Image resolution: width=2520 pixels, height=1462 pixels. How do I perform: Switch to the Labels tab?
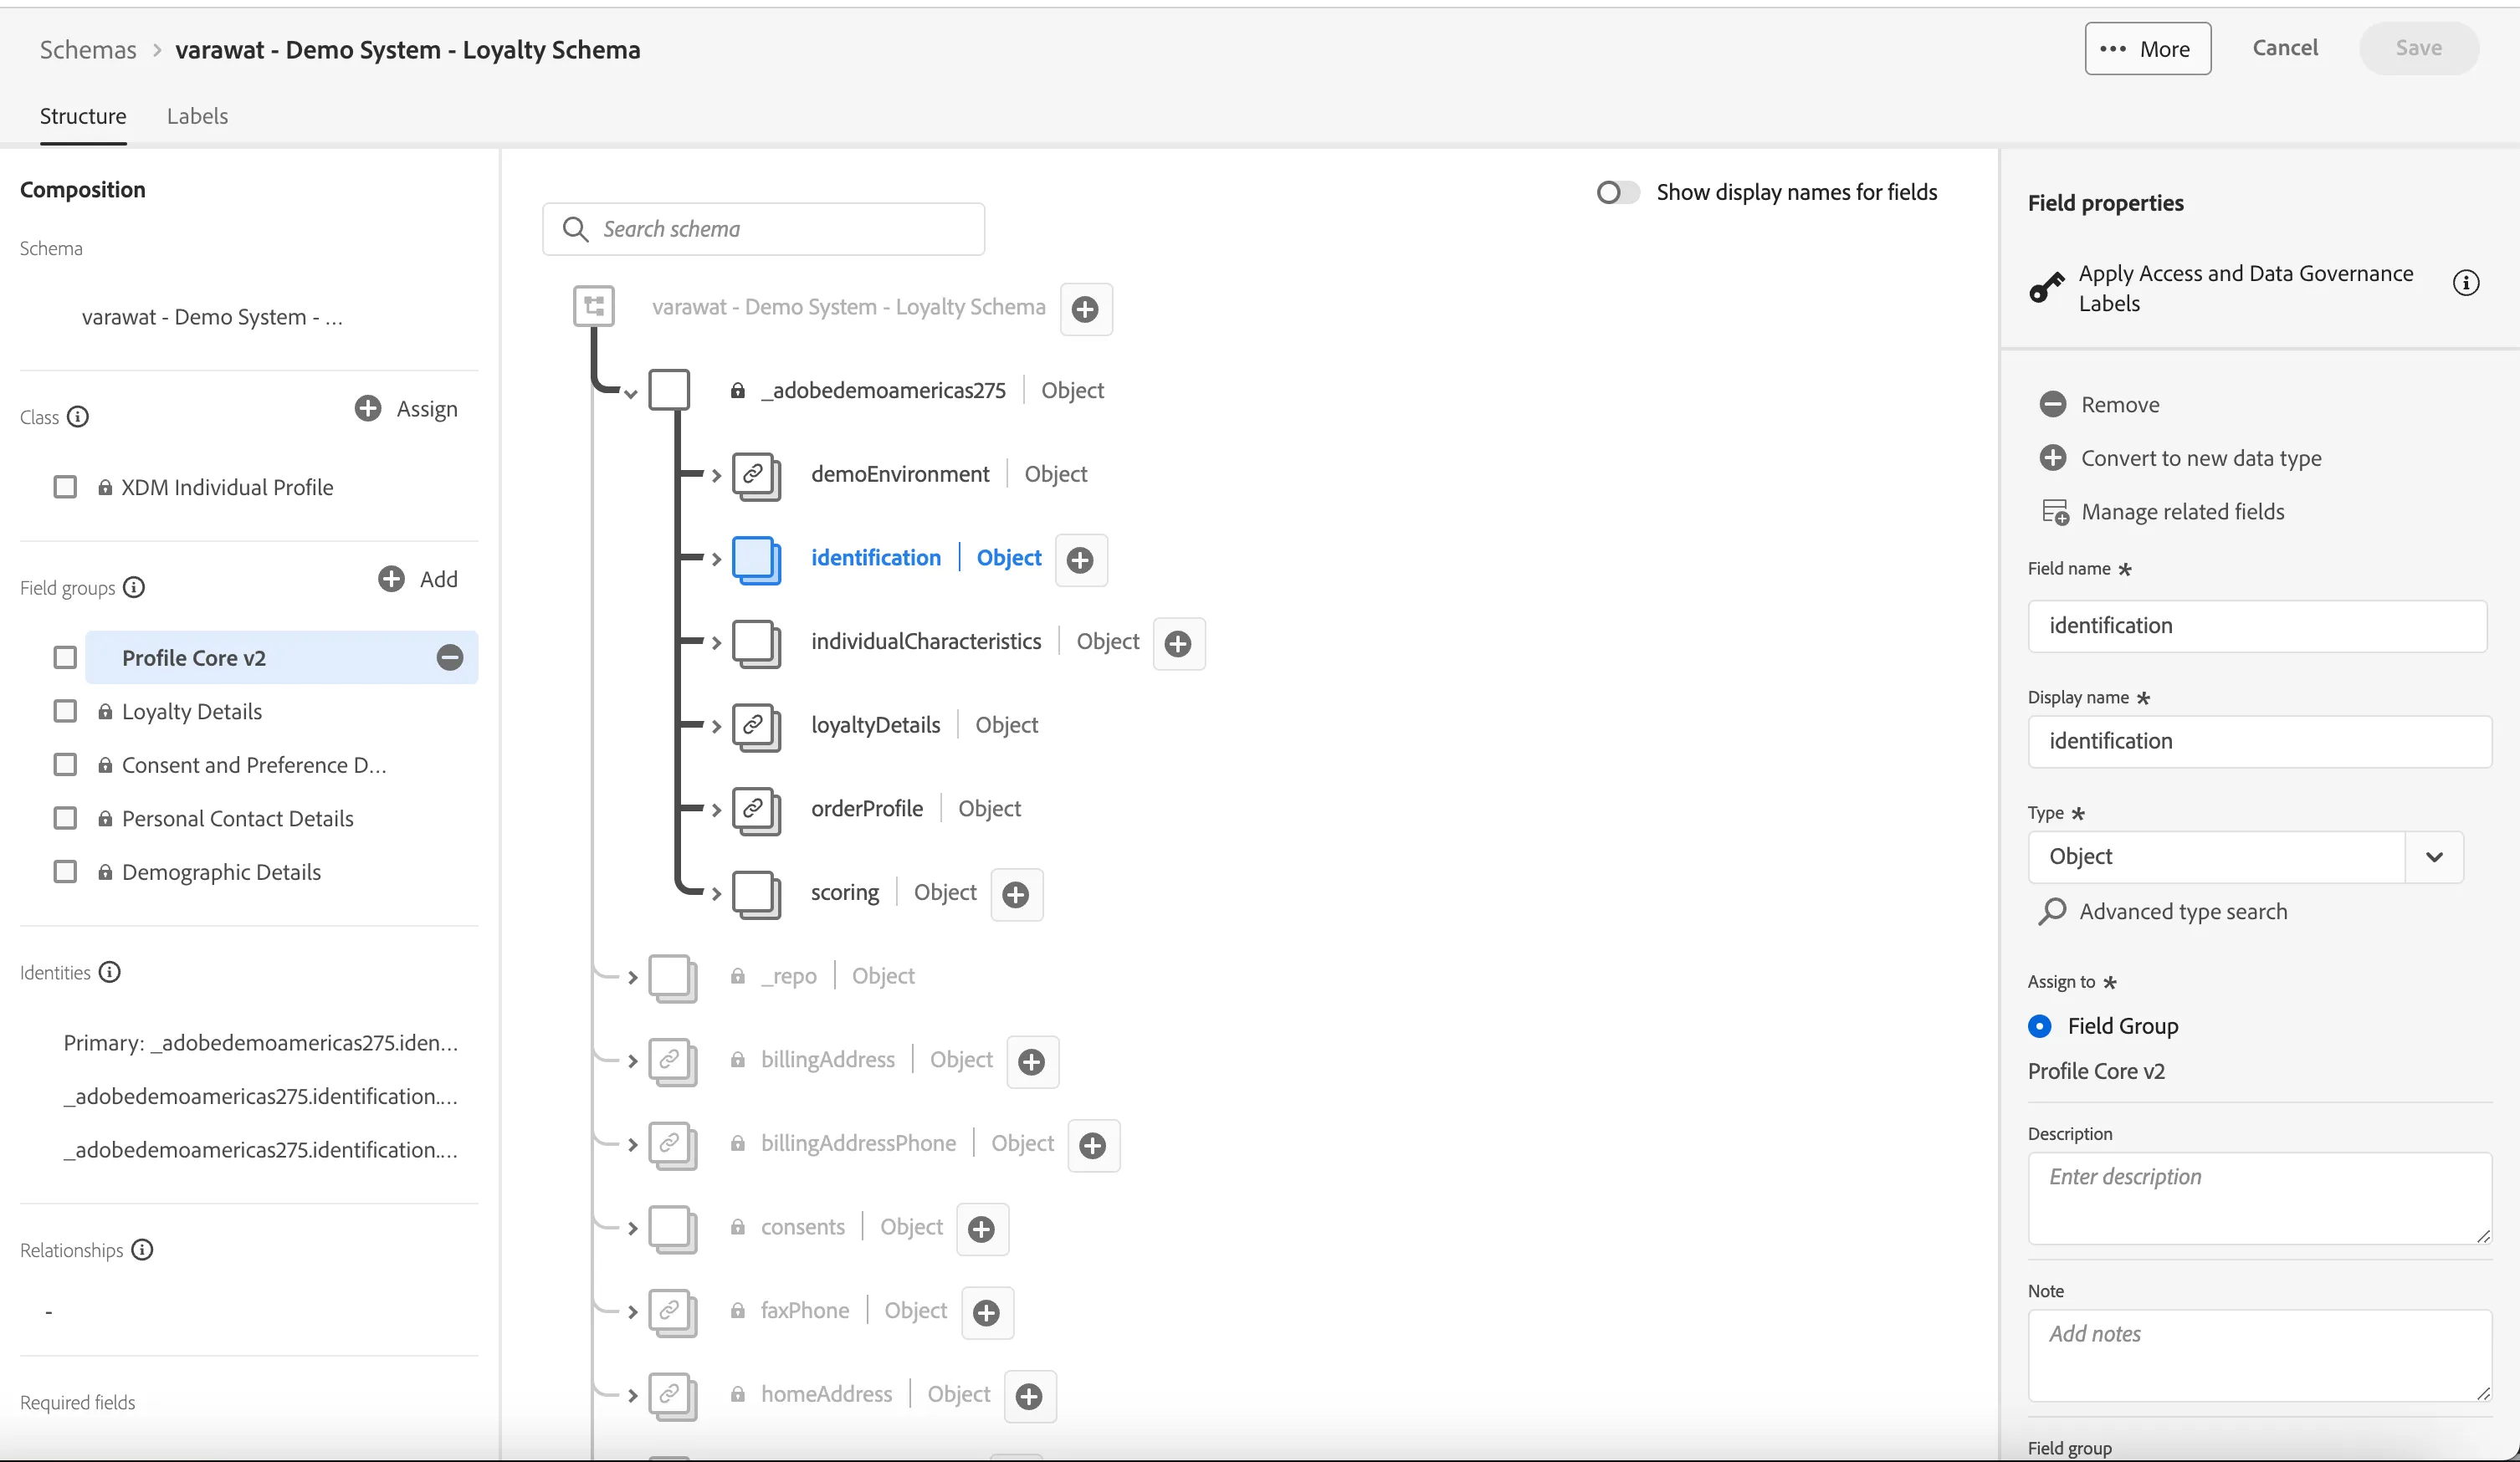[x=197, y=116]
